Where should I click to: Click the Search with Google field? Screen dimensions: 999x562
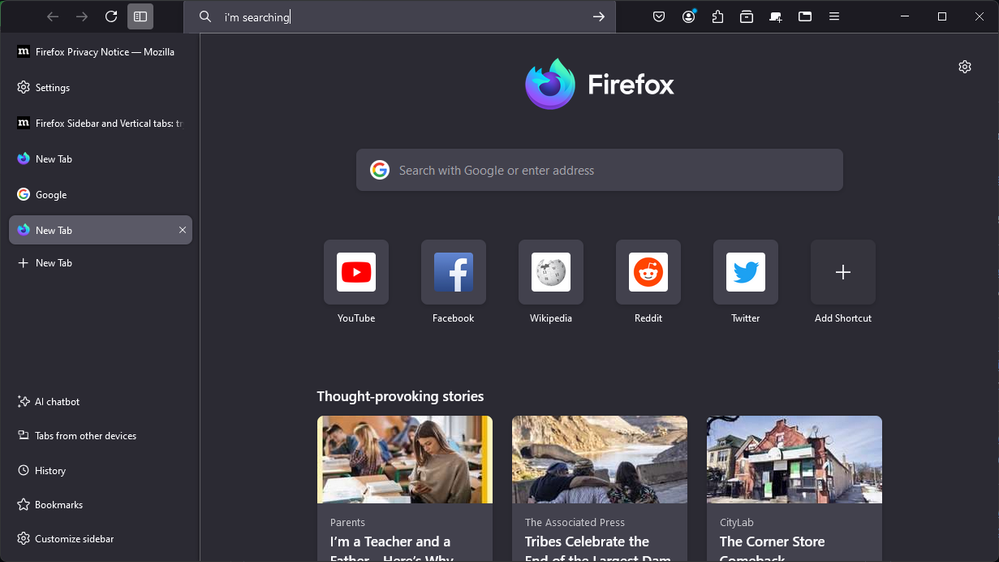(x=600, y=170)
